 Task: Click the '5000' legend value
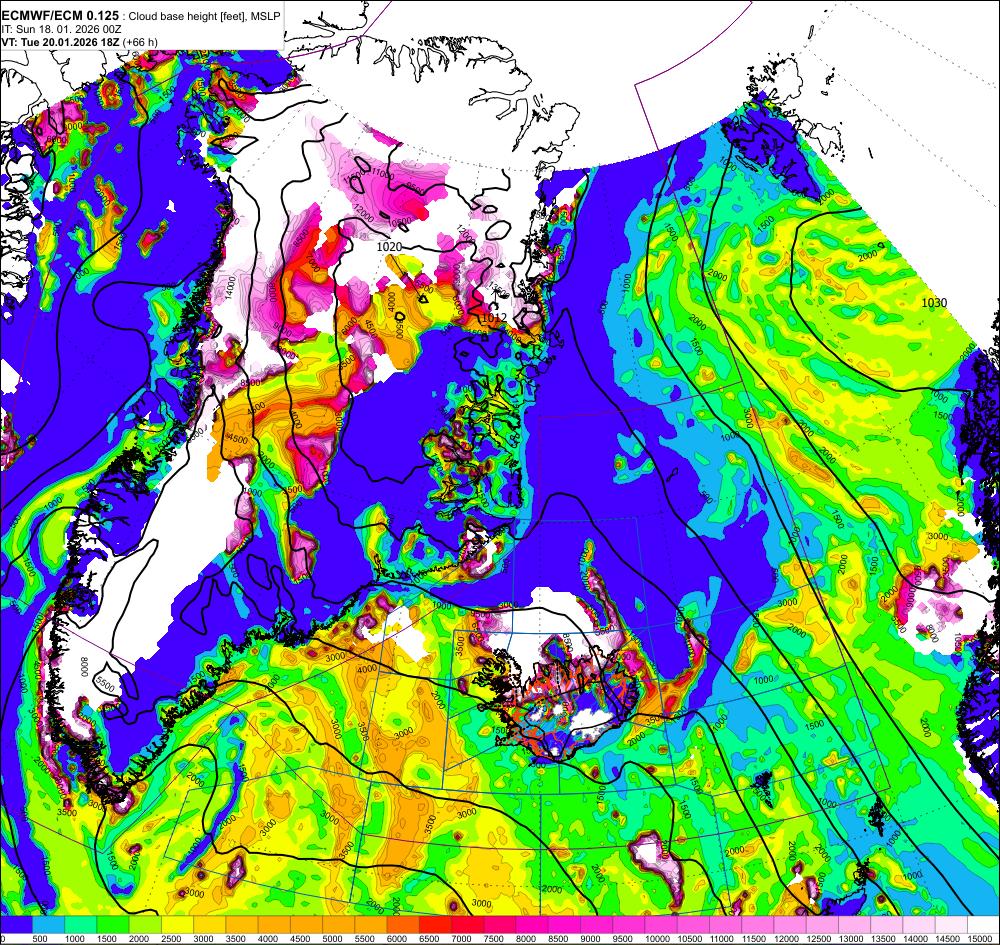click(x=333, y=939)
